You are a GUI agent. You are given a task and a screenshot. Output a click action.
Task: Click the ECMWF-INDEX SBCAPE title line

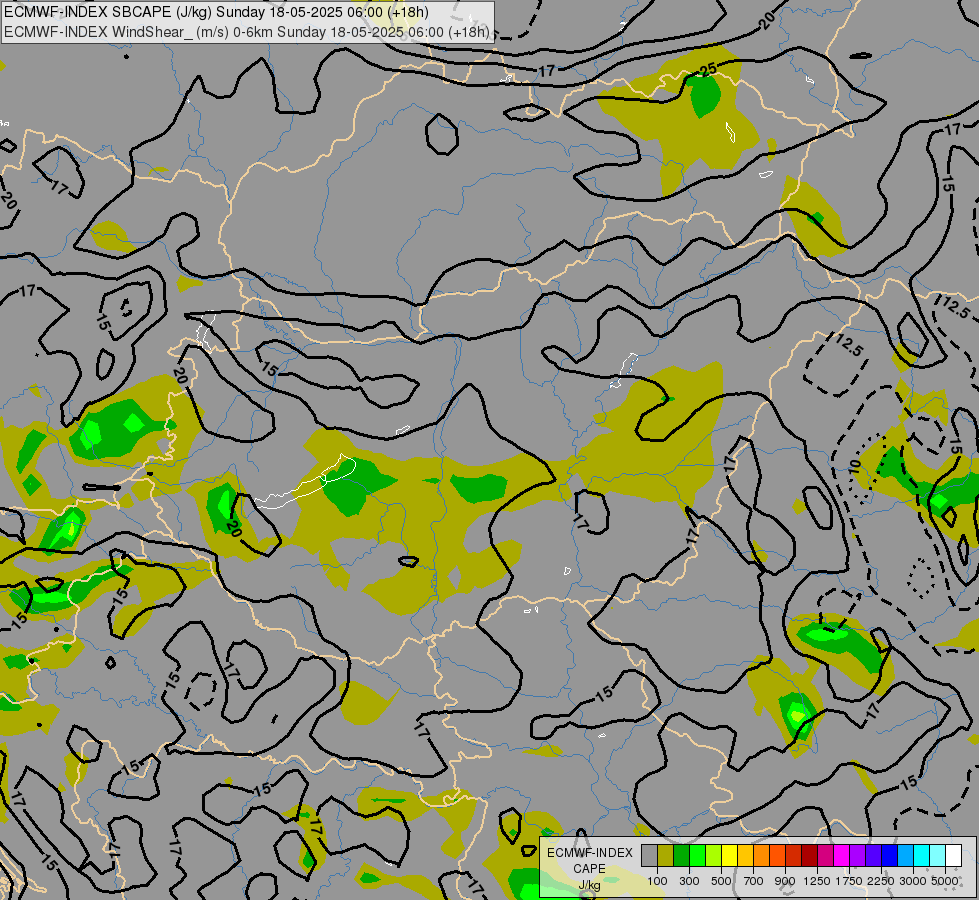[x=216, y=12]
